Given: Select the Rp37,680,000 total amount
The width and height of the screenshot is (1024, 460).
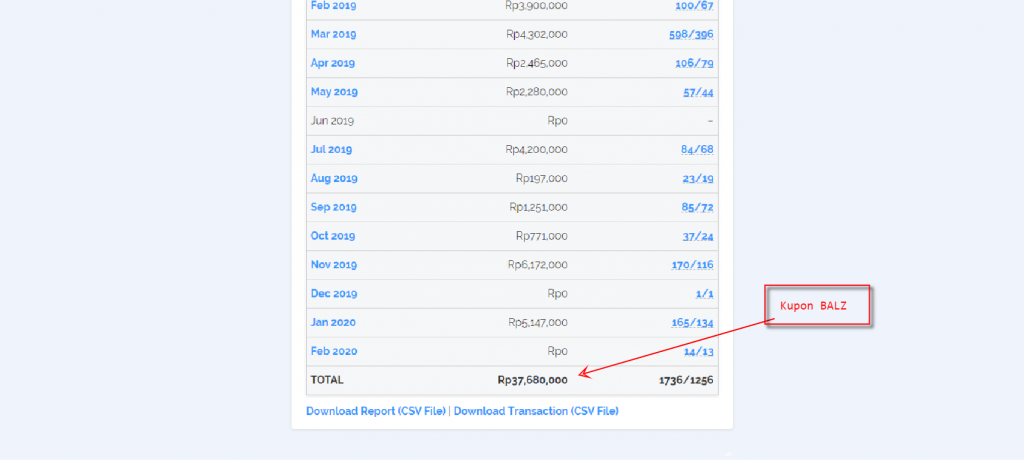Looking at the screenshot, I should pos(532,380).
